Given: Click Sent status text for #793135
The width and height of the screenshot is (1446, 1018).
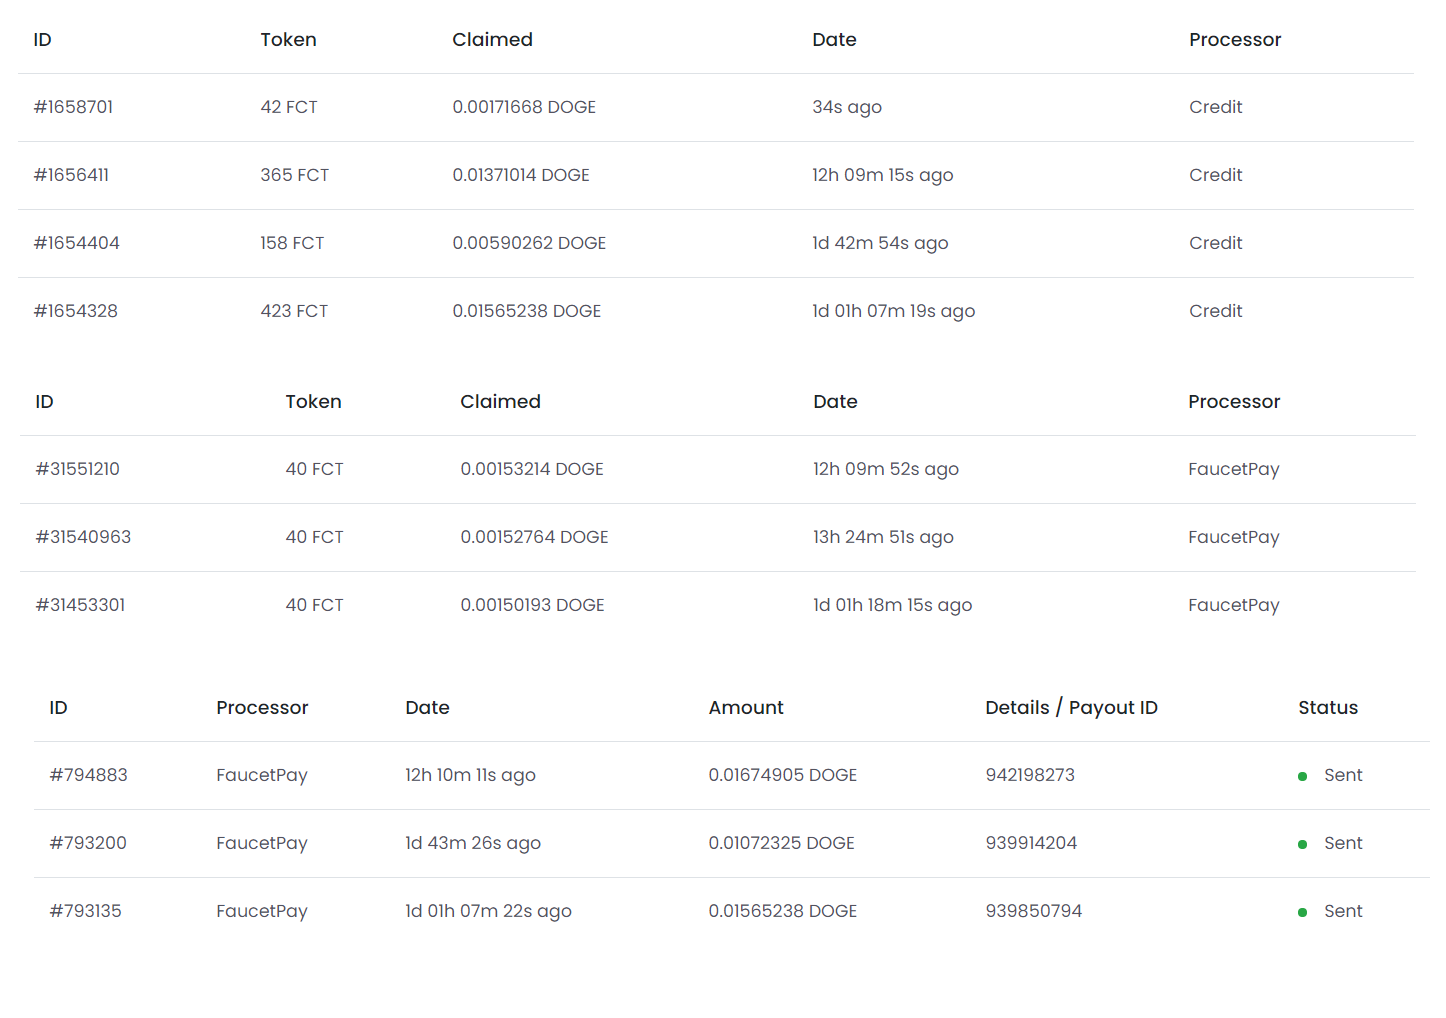Looking at the screenshot, I should pyautogui.click(x=1343, y=911).
